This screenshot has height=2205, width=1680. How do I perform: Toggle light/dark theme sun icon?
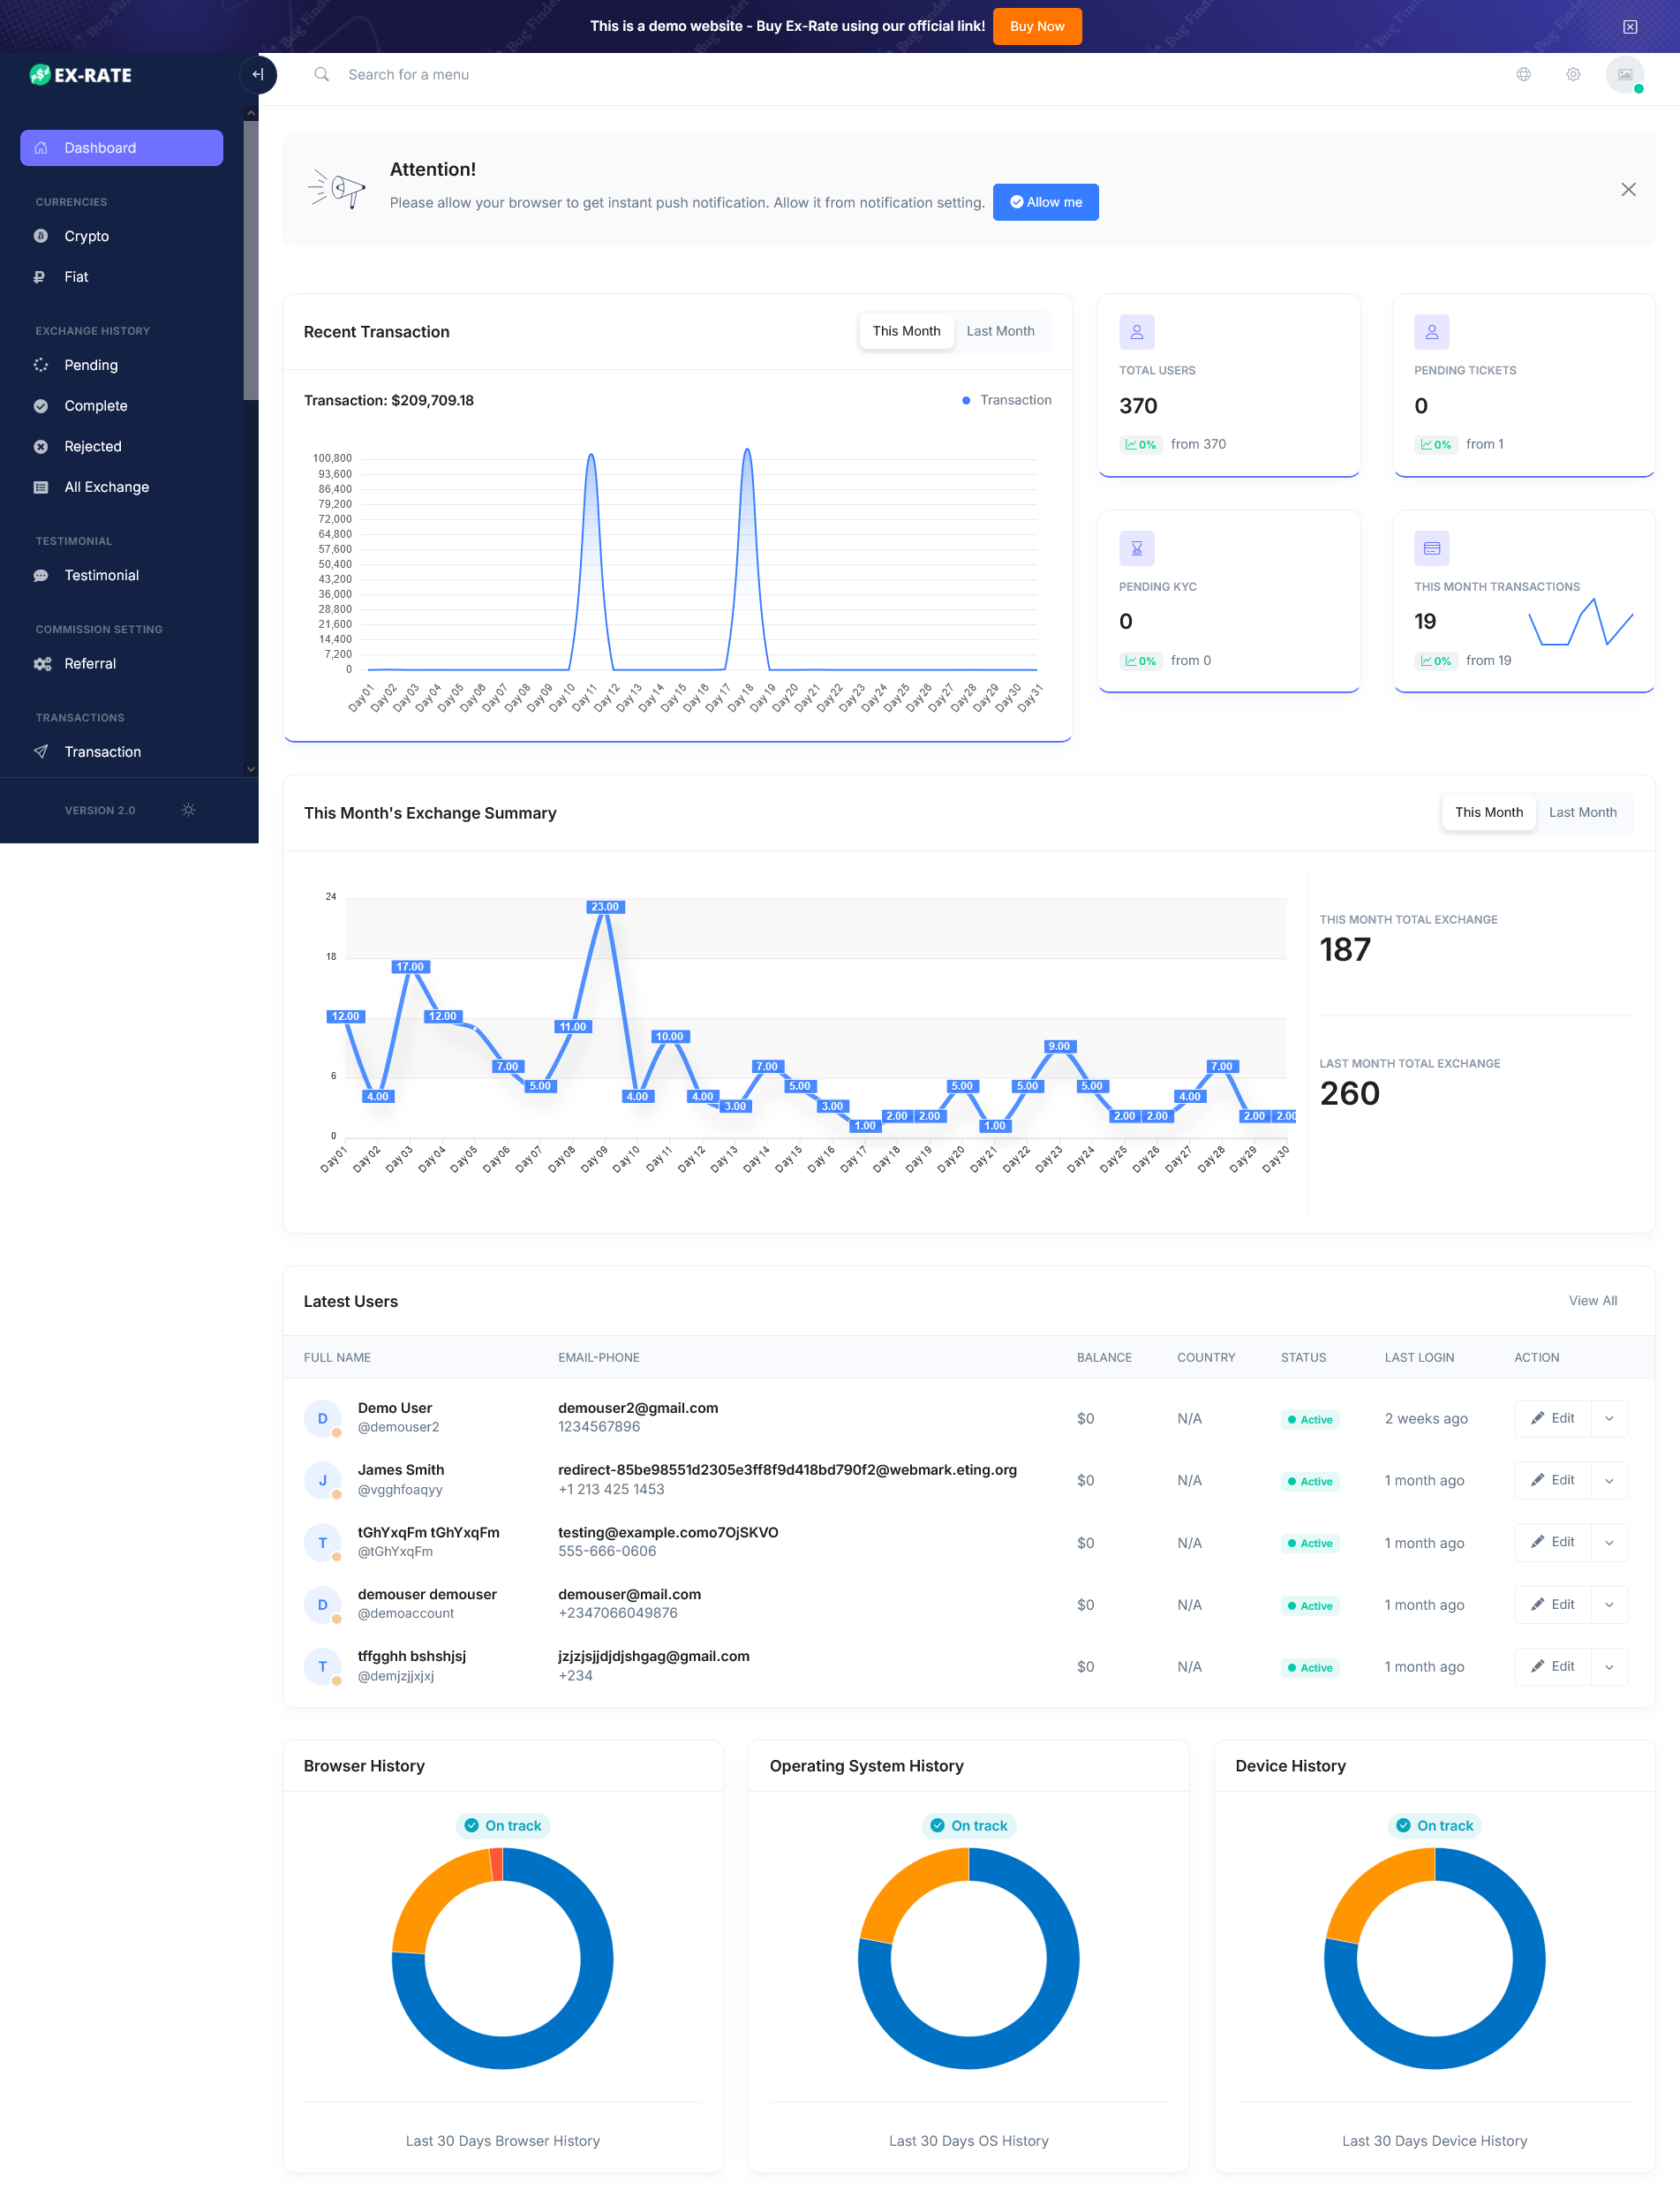(x=188, y=810)
